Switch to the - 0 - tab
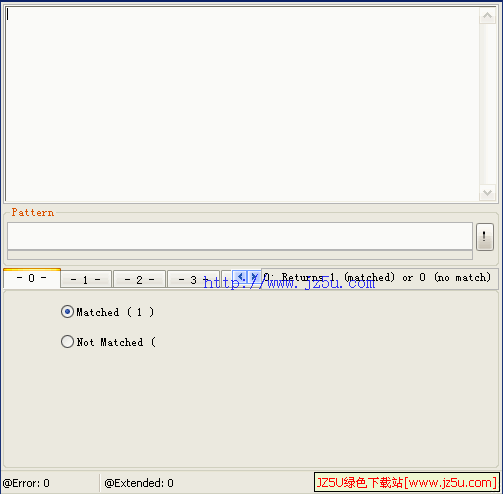 point(32,278)
